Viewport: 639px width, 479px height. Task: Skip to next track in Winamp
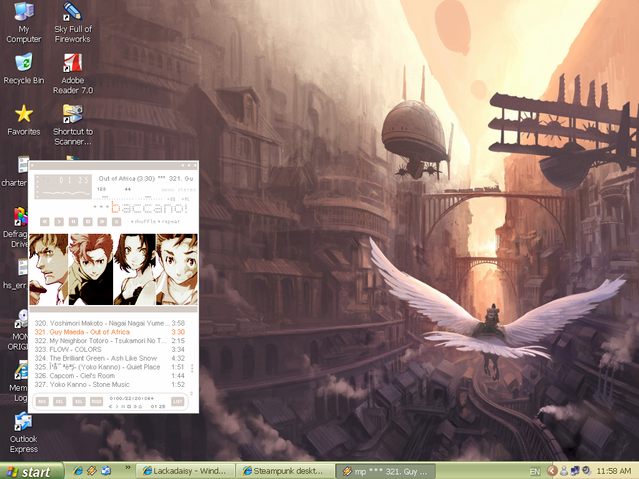point(102,221)
